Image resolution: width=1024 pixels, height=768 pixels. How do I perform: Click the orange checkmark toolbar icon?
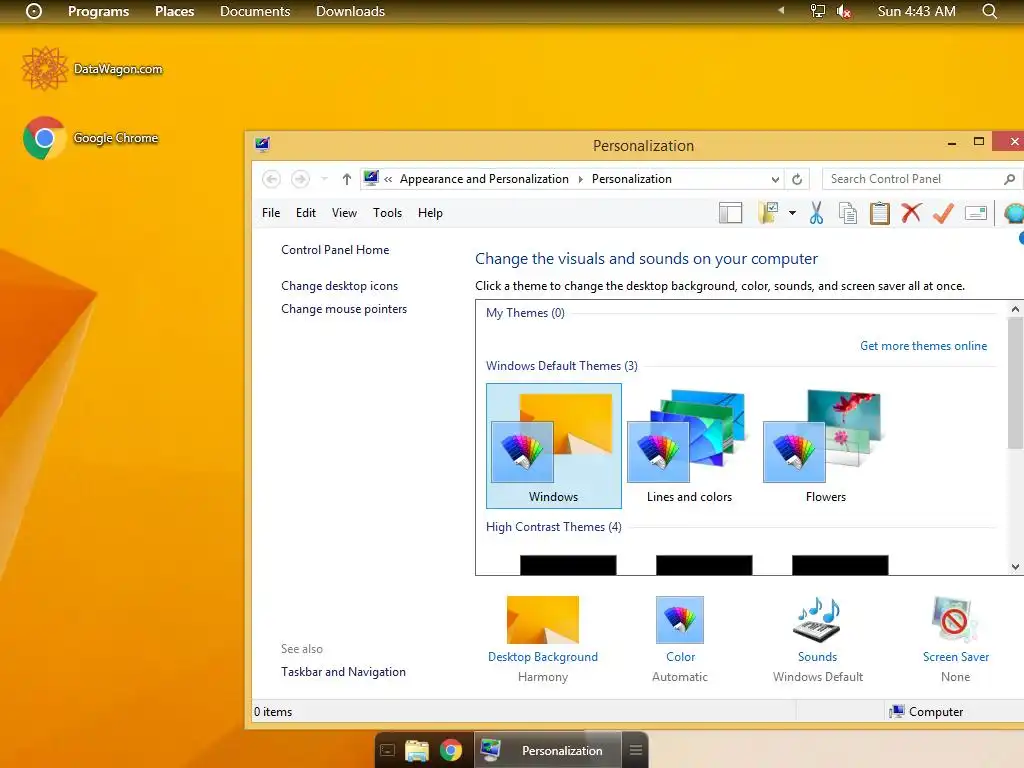(x=943, y=213)
